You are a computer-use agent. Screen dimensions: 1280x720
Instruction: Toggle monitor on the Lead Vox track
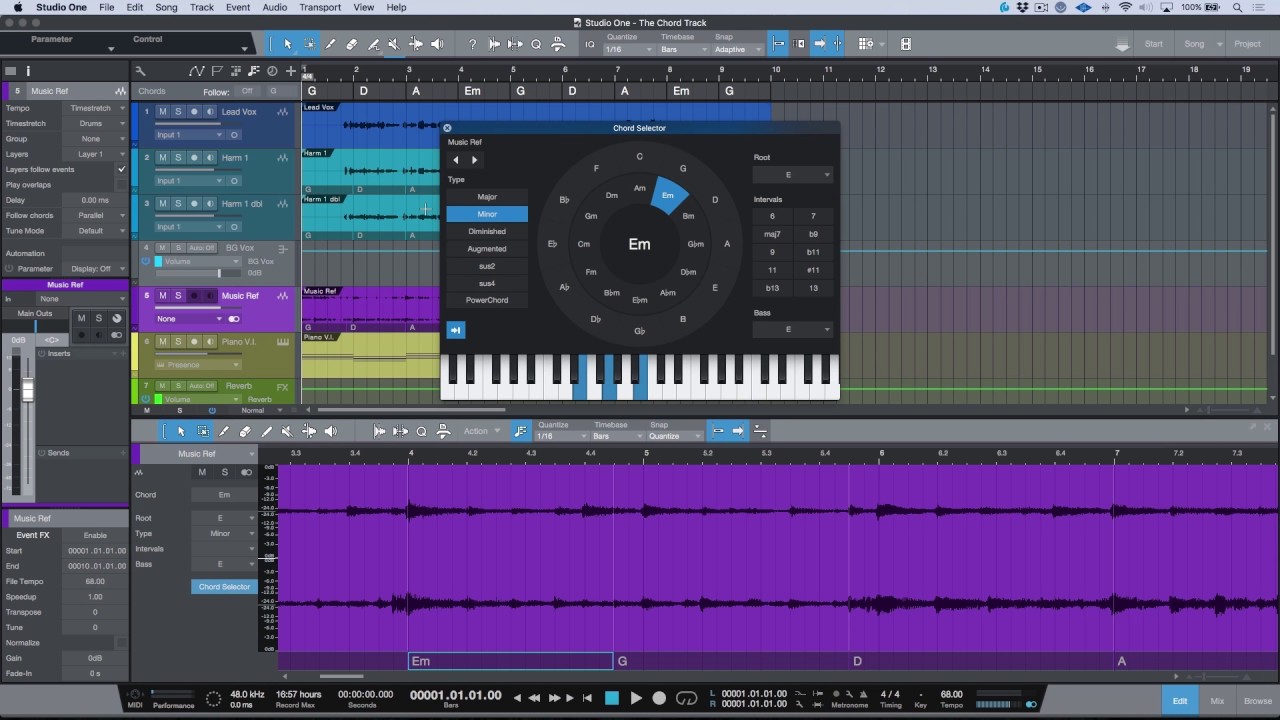tap(210, 112)
